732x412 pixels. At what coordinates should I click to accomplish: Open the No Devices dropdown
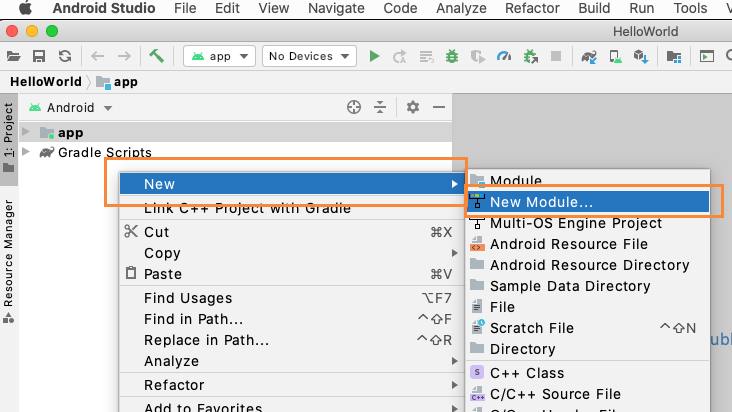point(309,56)
